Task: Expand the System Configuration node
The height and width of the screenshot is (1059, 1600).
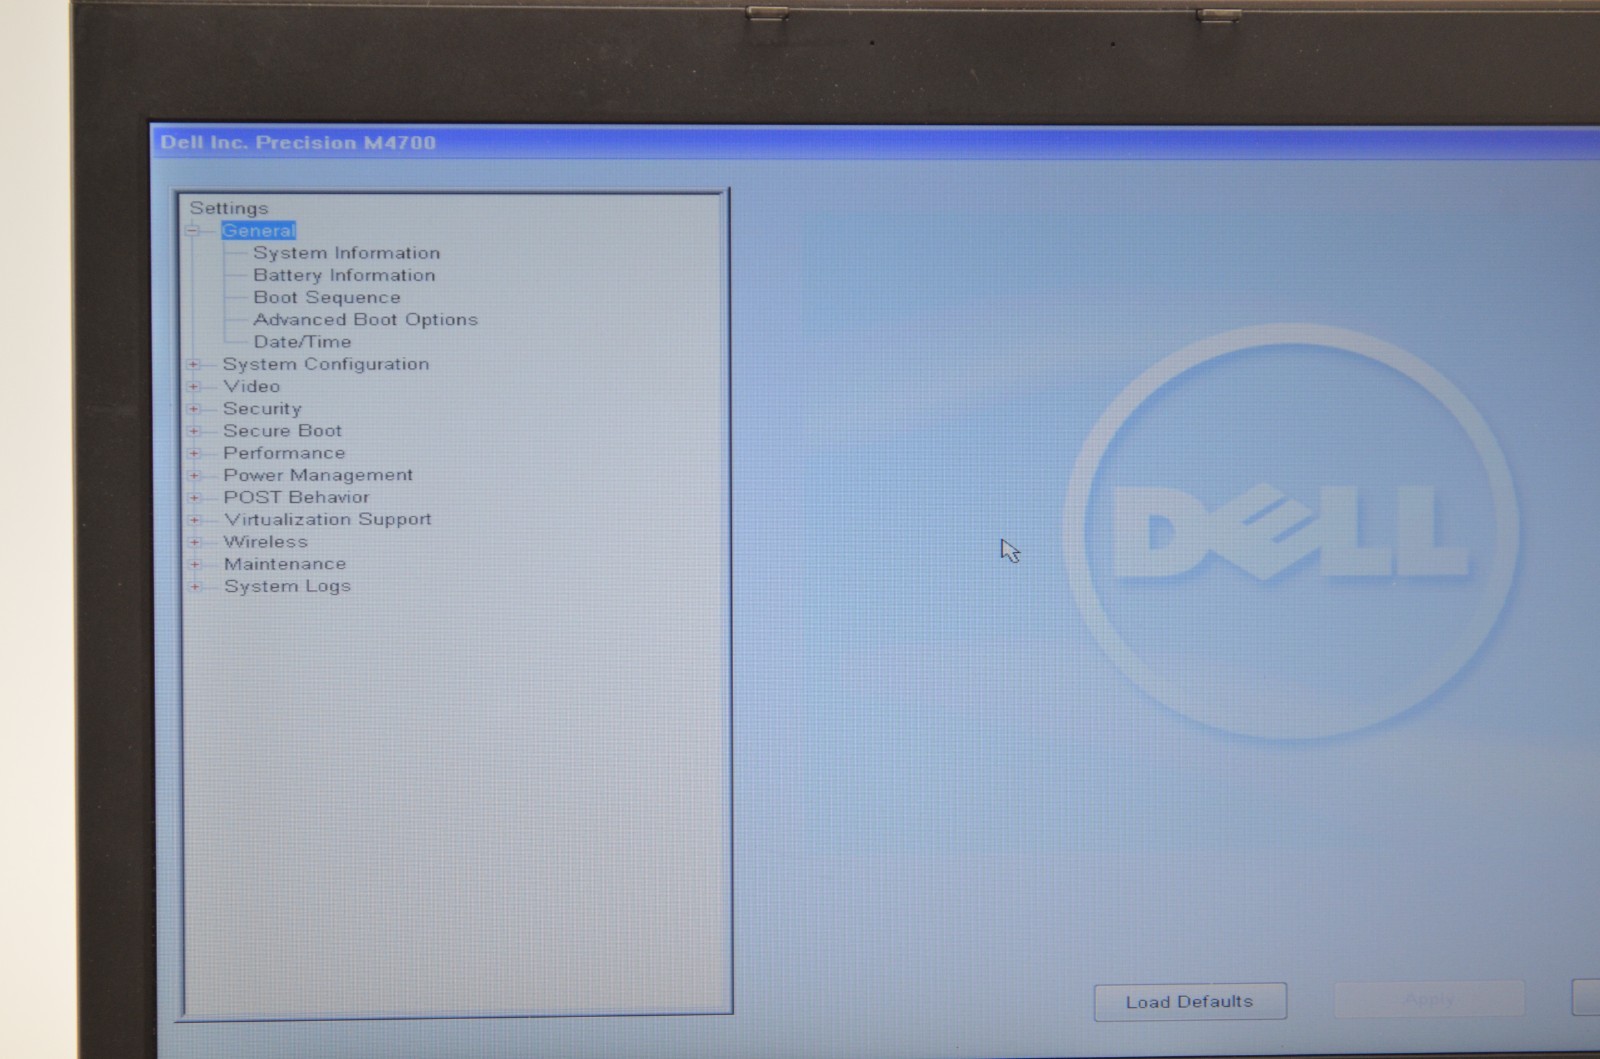Action: [194, 364]
